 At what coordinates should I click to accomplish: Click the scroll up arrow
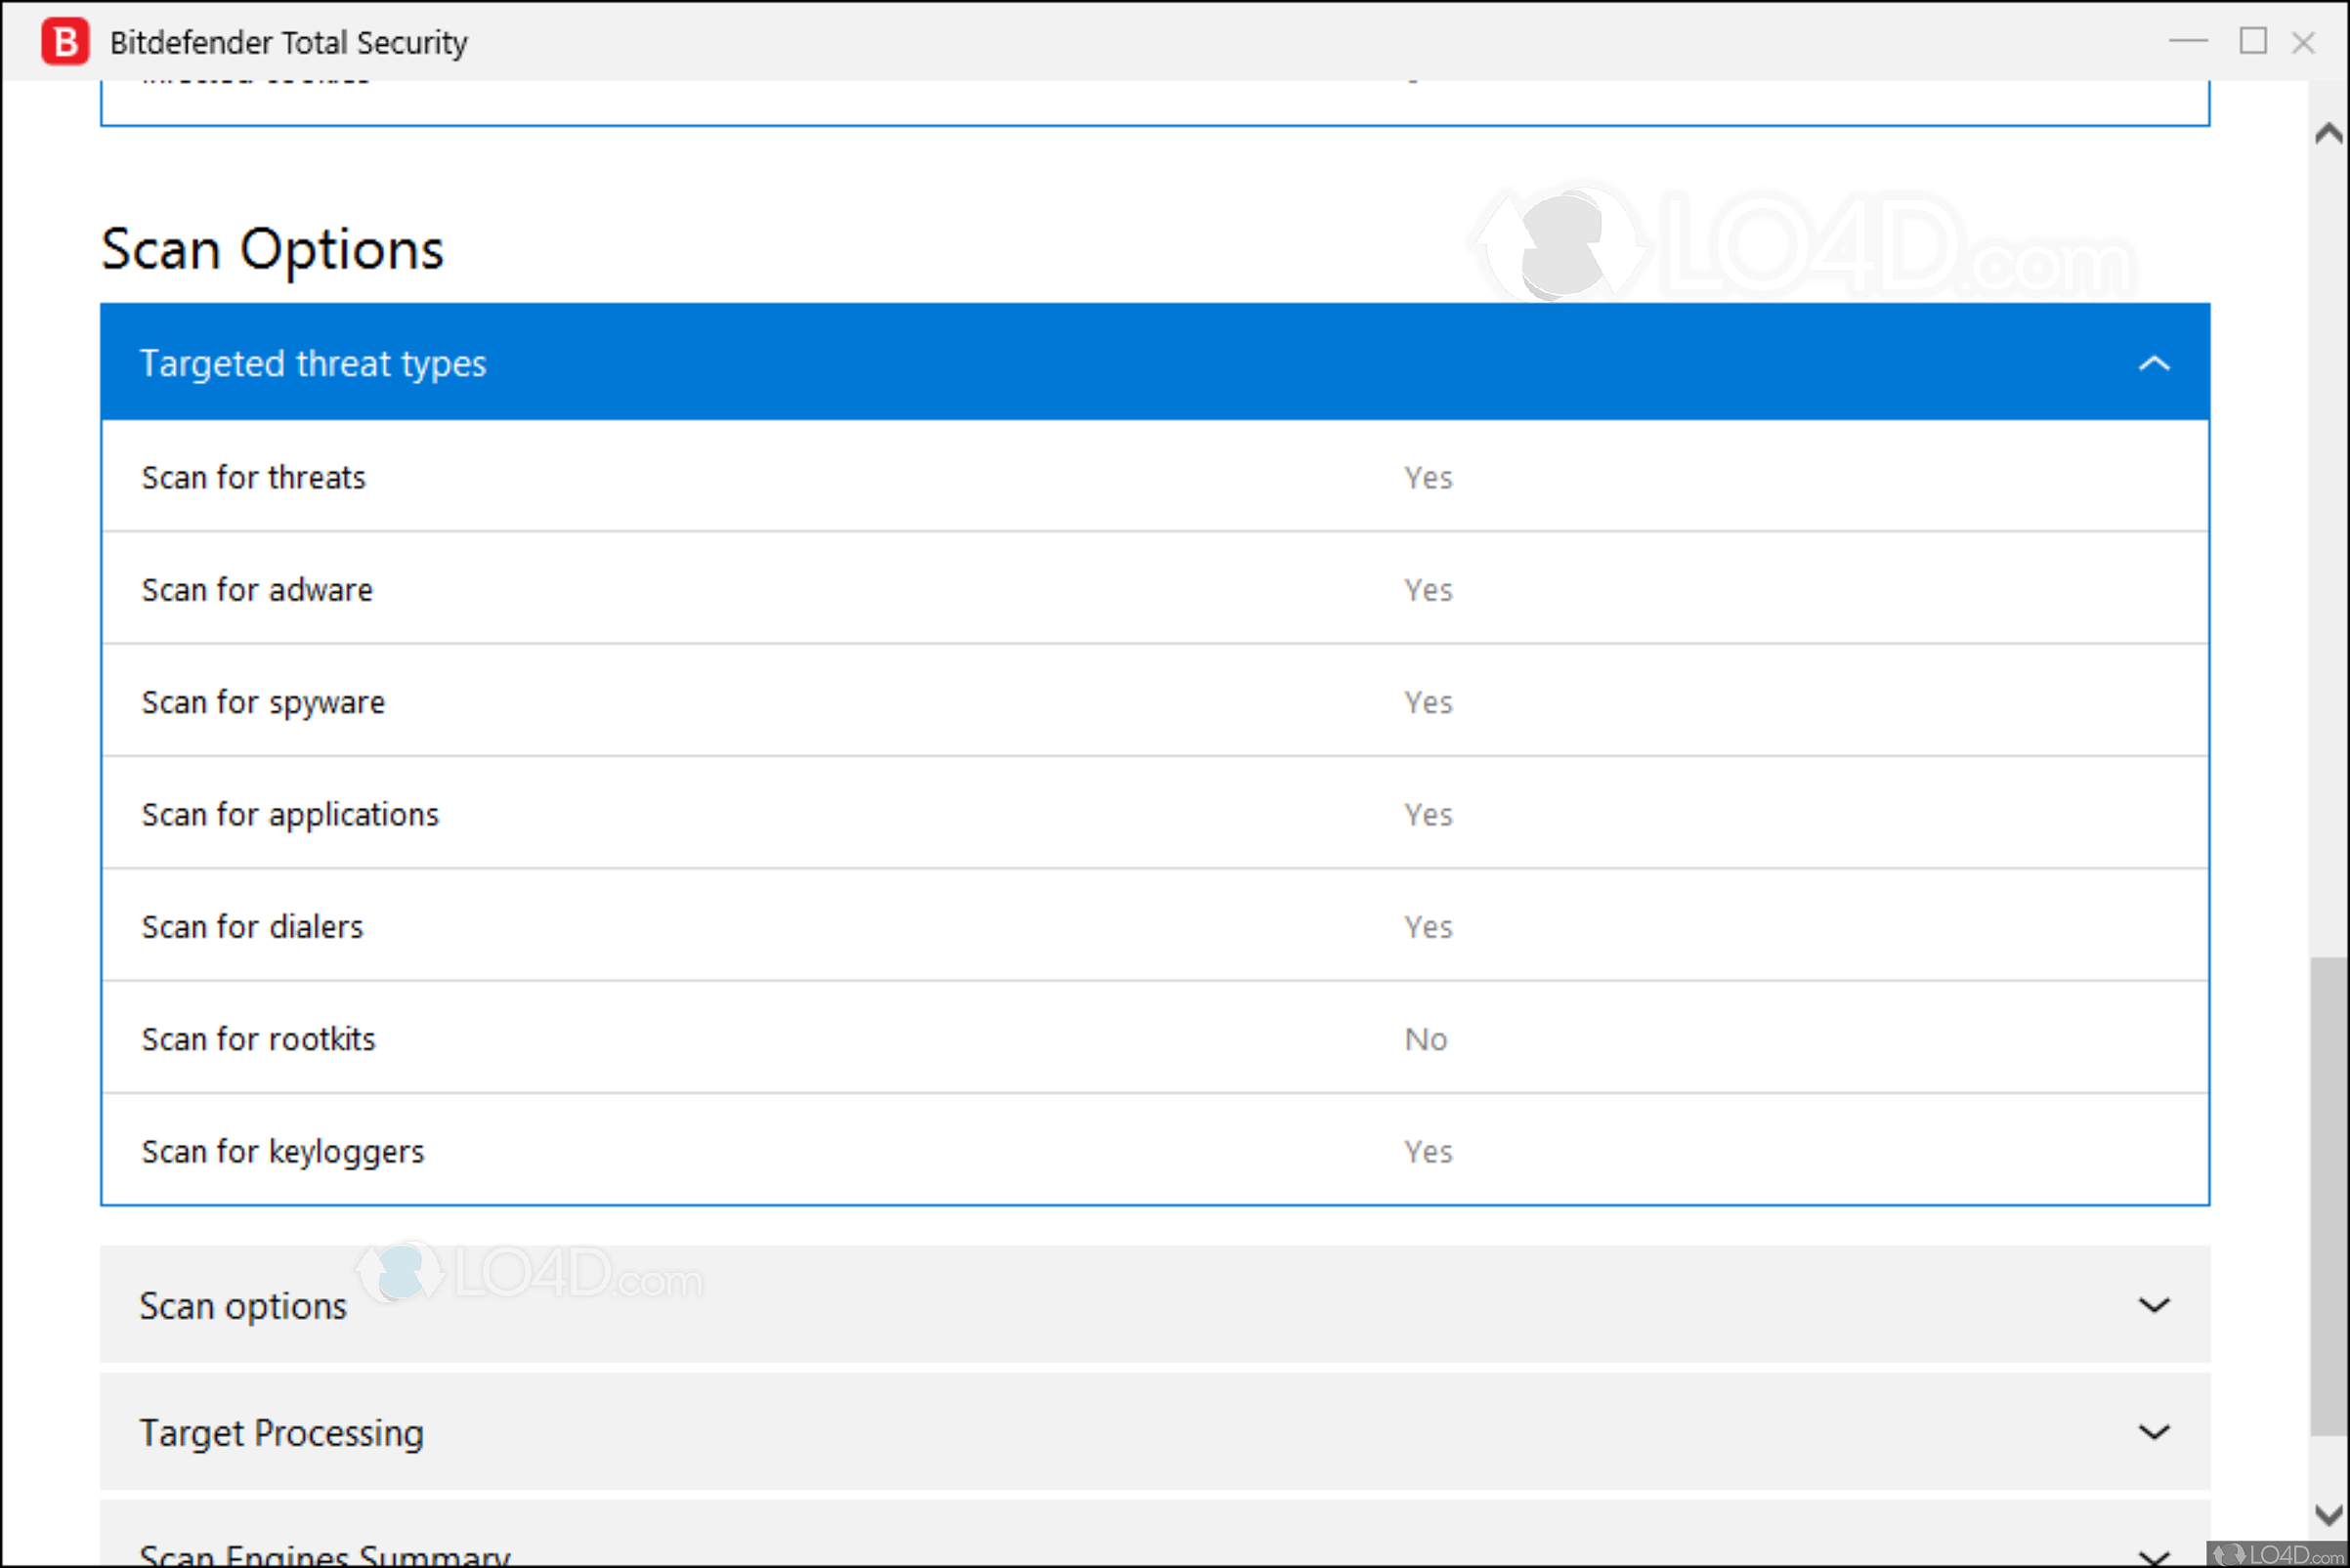[x=2329, y=131]
